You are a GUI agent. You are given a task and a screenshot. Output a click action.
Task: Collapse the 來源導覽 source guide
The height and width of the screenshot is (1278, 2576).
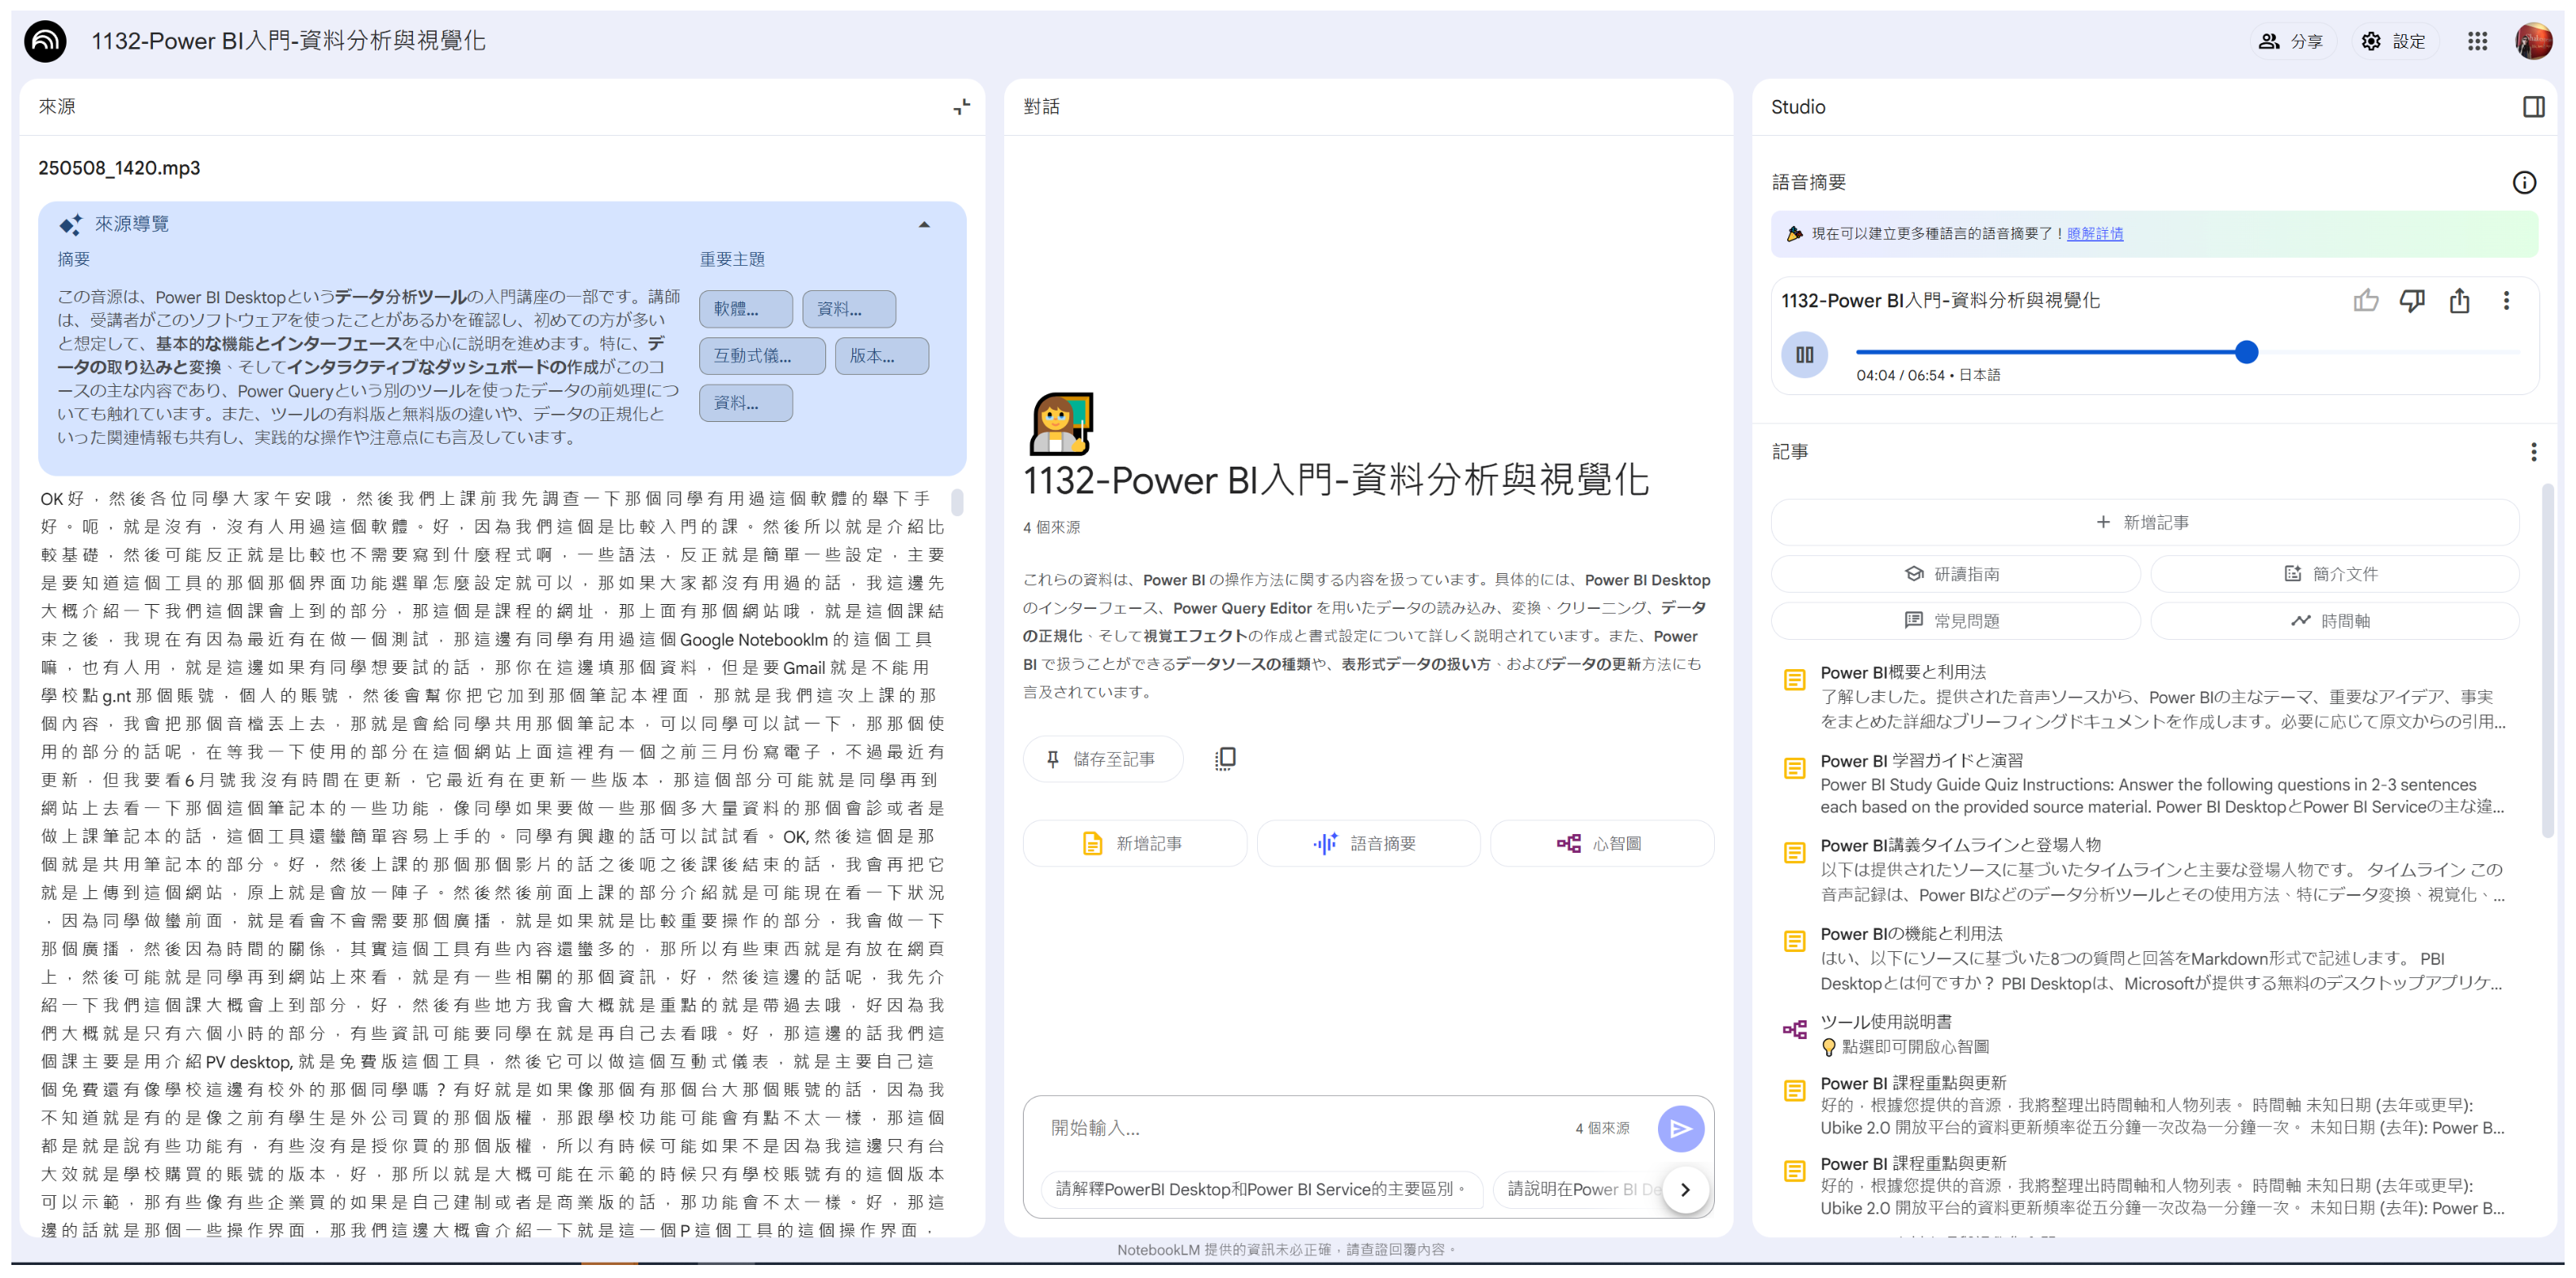coord(924,225)
